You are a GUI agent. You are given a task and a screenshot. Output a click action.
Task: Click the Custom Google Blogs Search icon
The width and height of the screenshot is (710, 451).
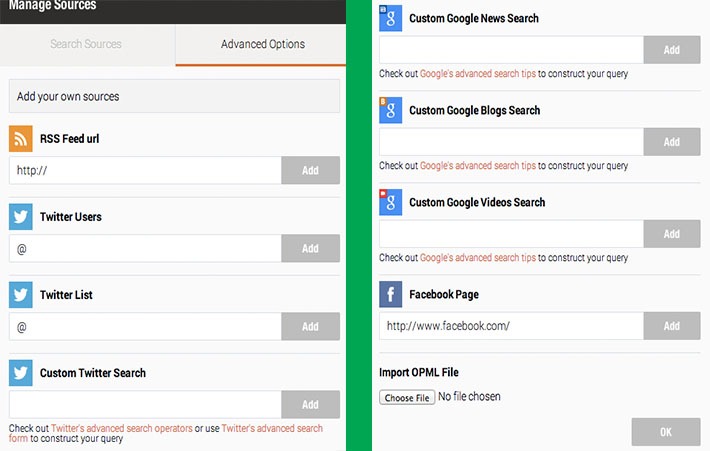391,110
